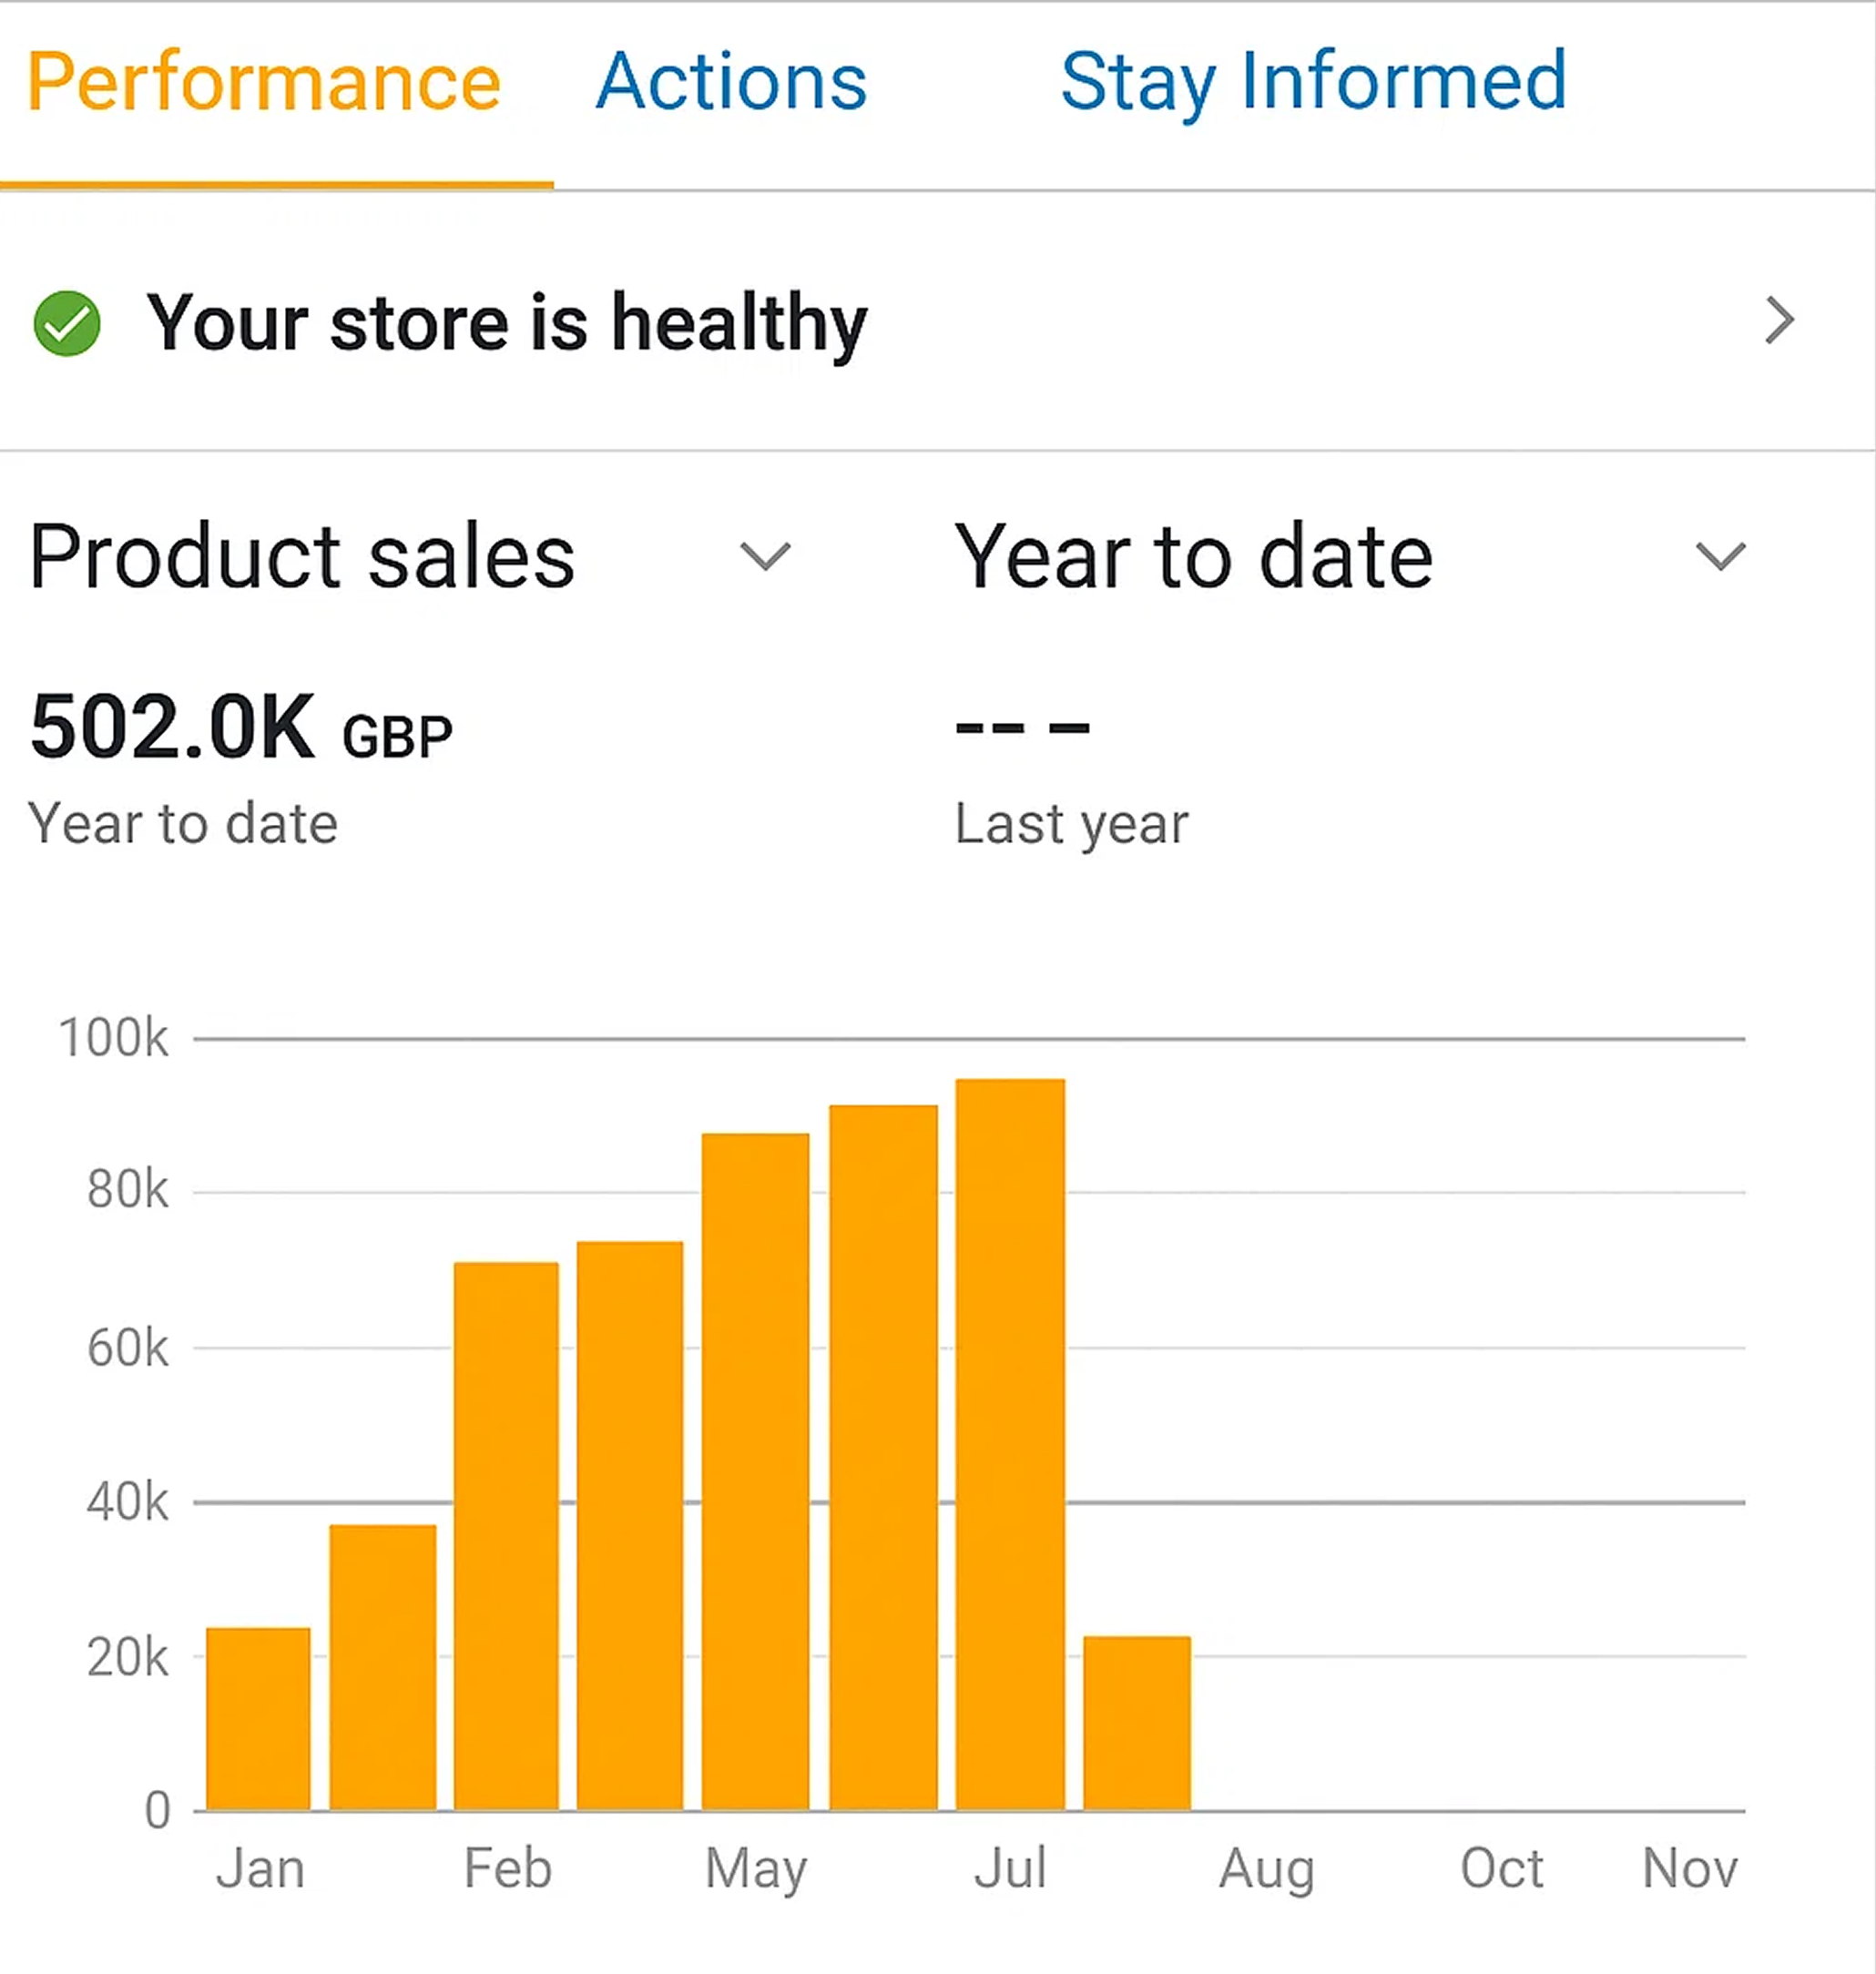Select the Performance tab

[264, 82]
